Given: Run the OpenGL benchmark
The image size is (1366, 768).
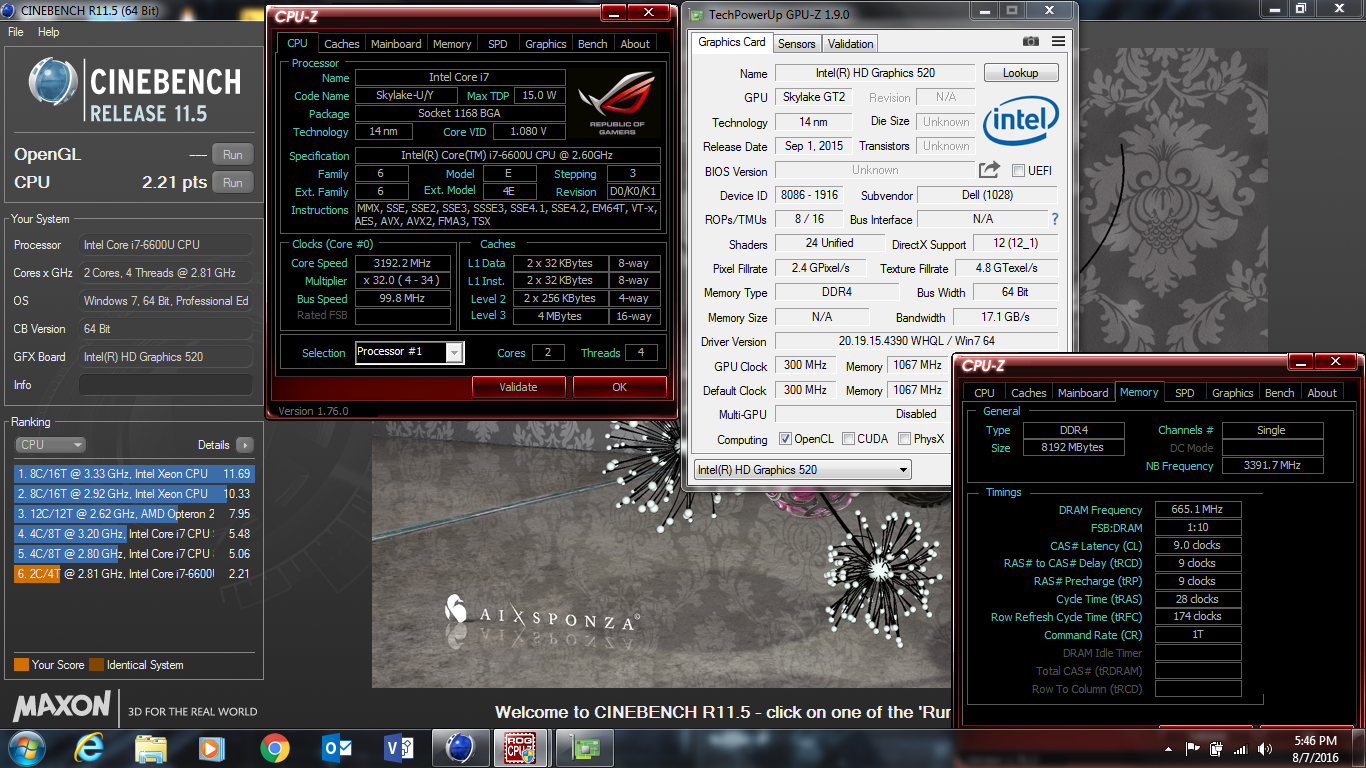Looking at the screenshot, I should pos(233,155).
